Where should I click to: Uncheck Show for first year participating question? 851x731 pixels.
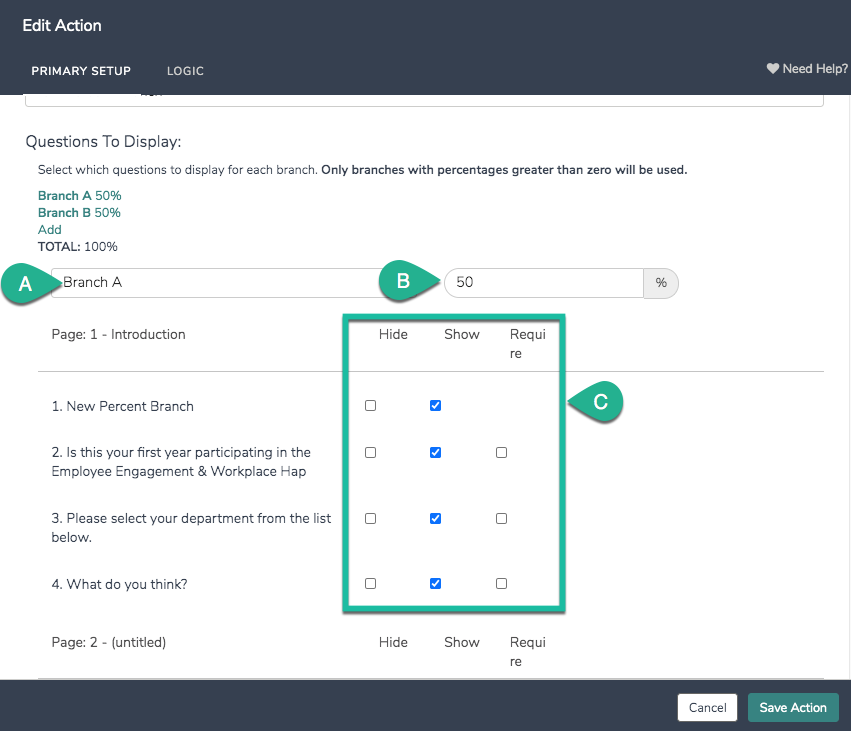point(435,453)
